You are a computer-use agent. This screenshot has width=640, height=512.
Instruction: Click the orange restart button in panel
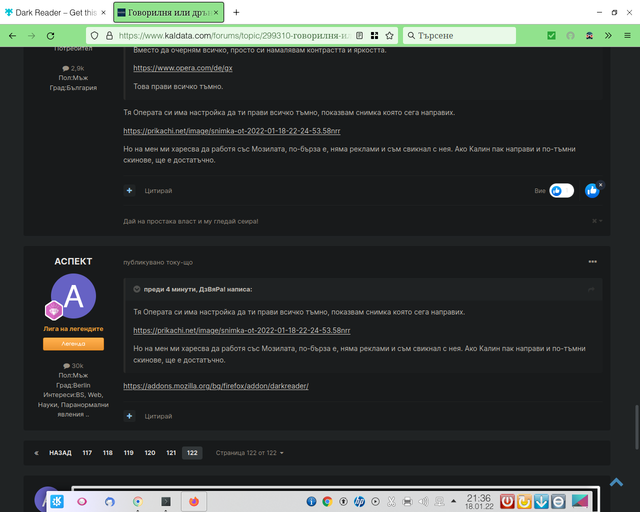524,501
